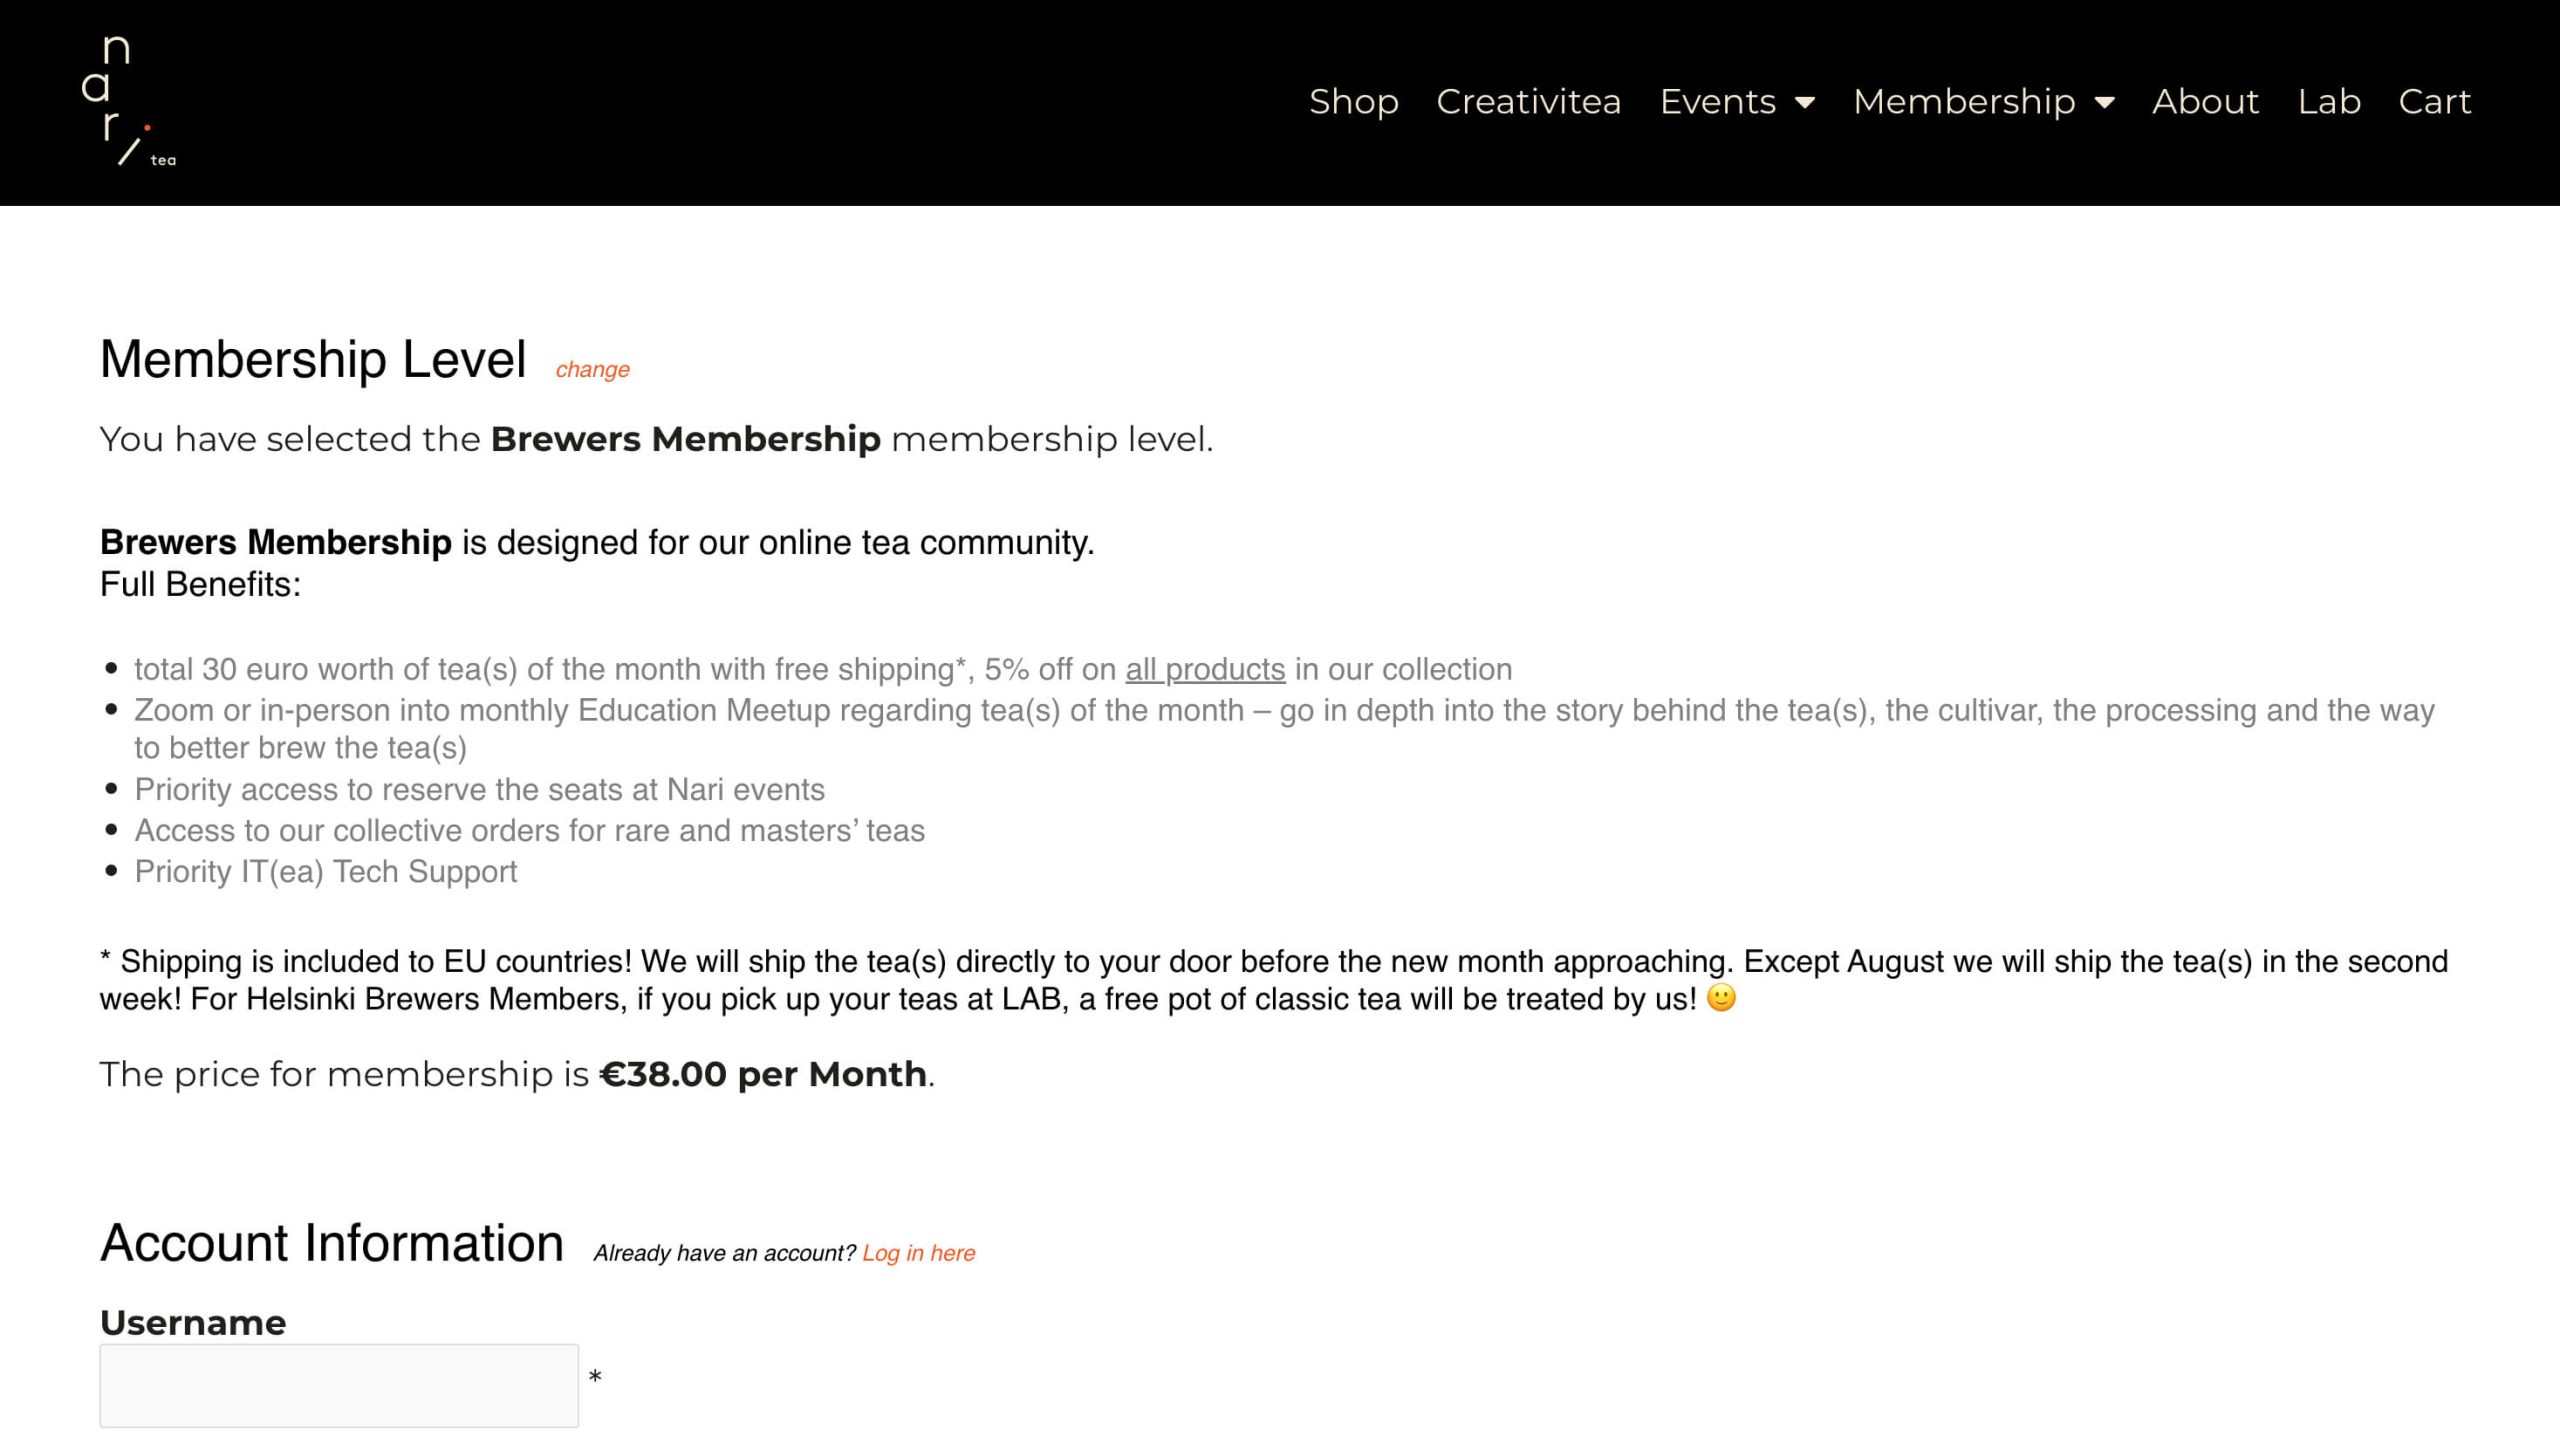Screen dimensions: 2560x1450
Task: Click the Cart navigation icon
Action: coord(2435,100)
